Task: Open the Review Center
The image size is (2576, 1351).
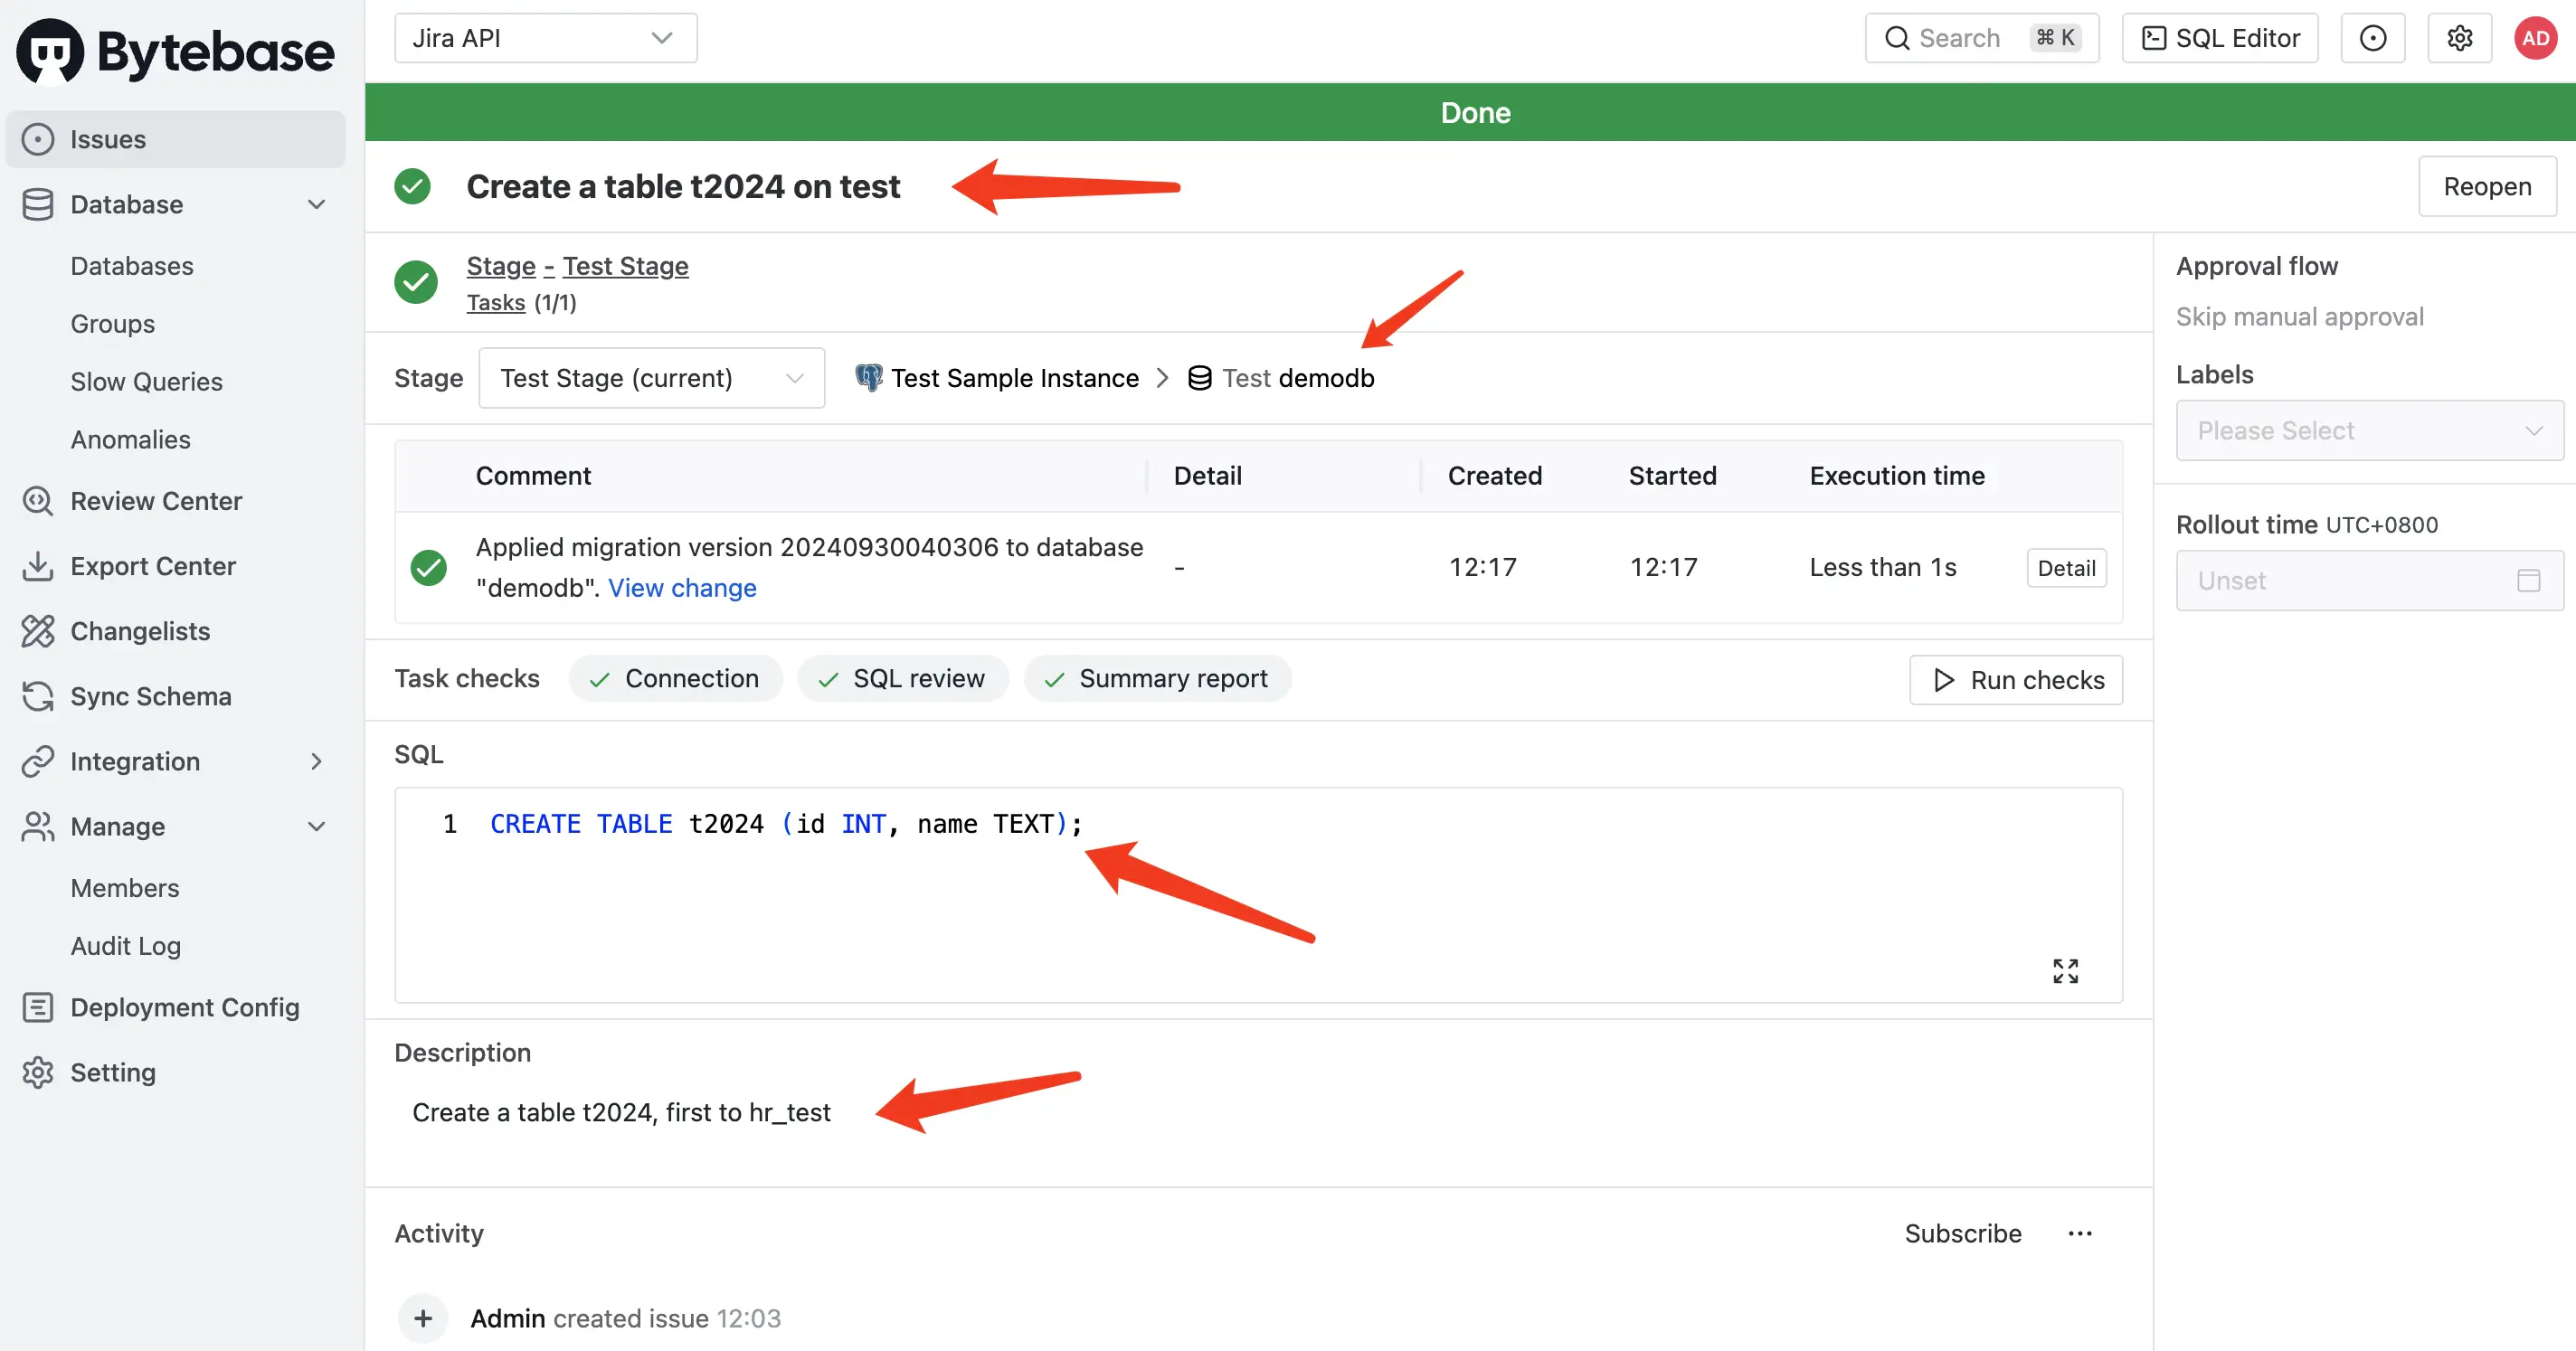Action: pyautogui.click(x=156, y=501)
